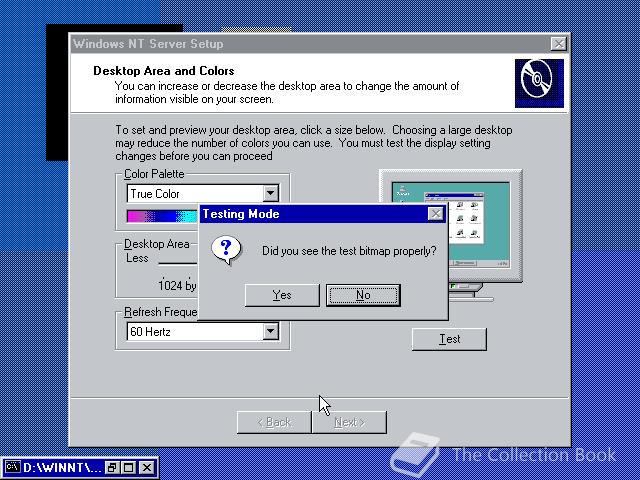Click the 'Less' label under Desktop Area
Viewport: 640px width, 480px height.
[x=137, y=258]
